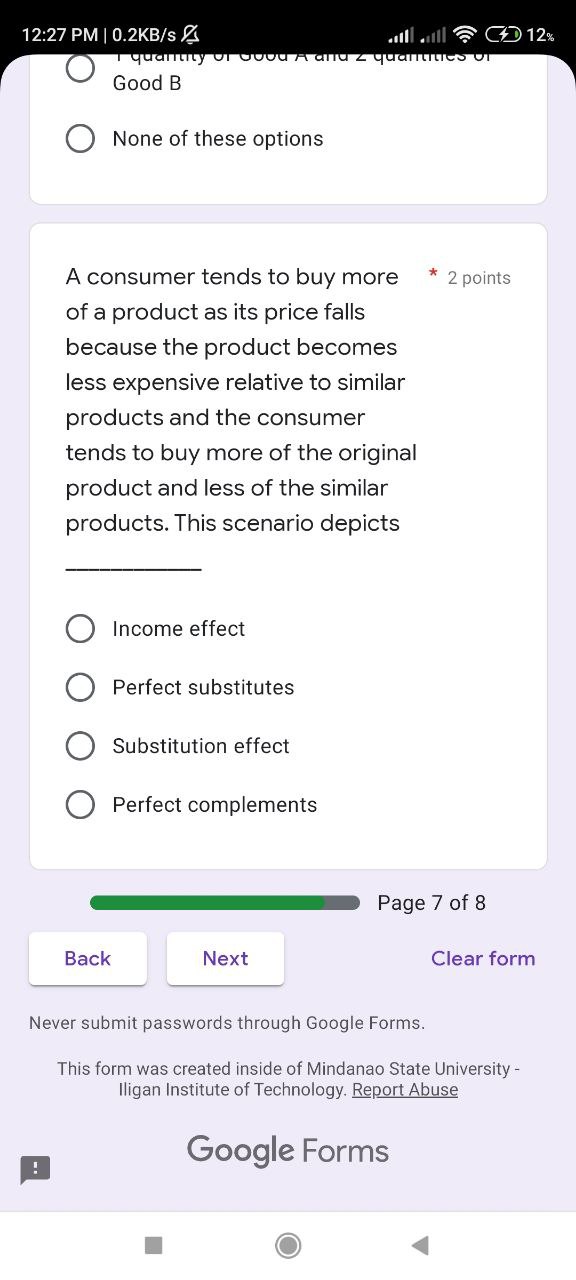Tap the Google Forms logo
The image size is (576, 1280).
coord(287,1150)
